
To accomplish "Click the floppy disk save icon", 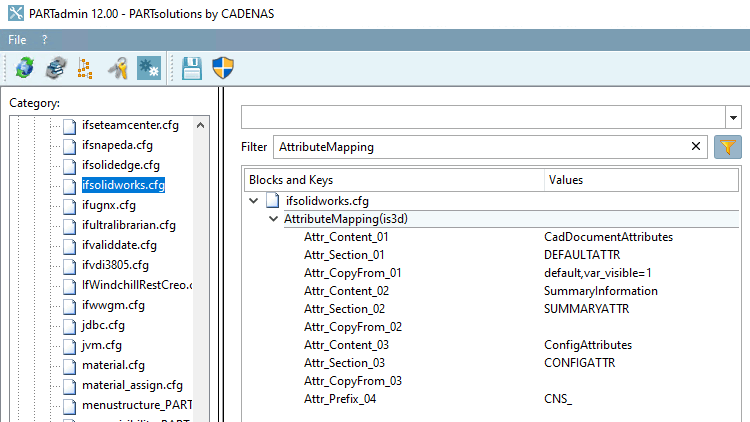I will pos(192,68).
